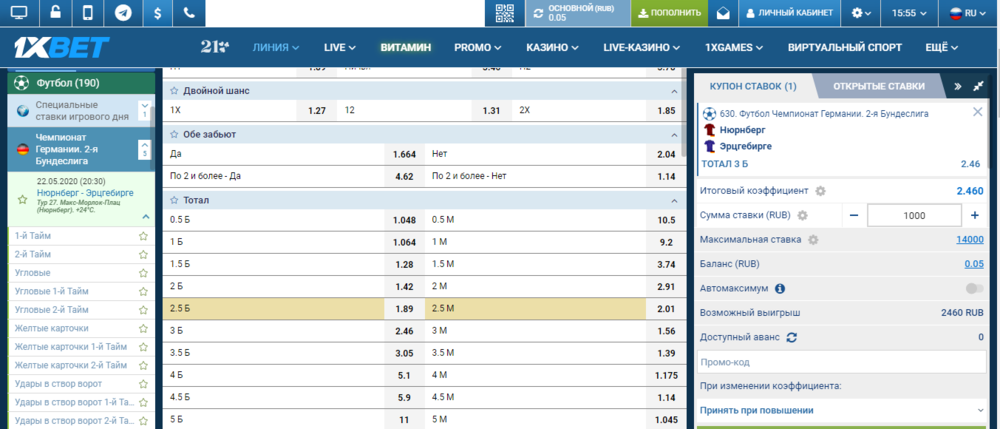1000x429 pixels.
Task: Select odds 2.46 for 3 Б
Action: coord(405,331)
